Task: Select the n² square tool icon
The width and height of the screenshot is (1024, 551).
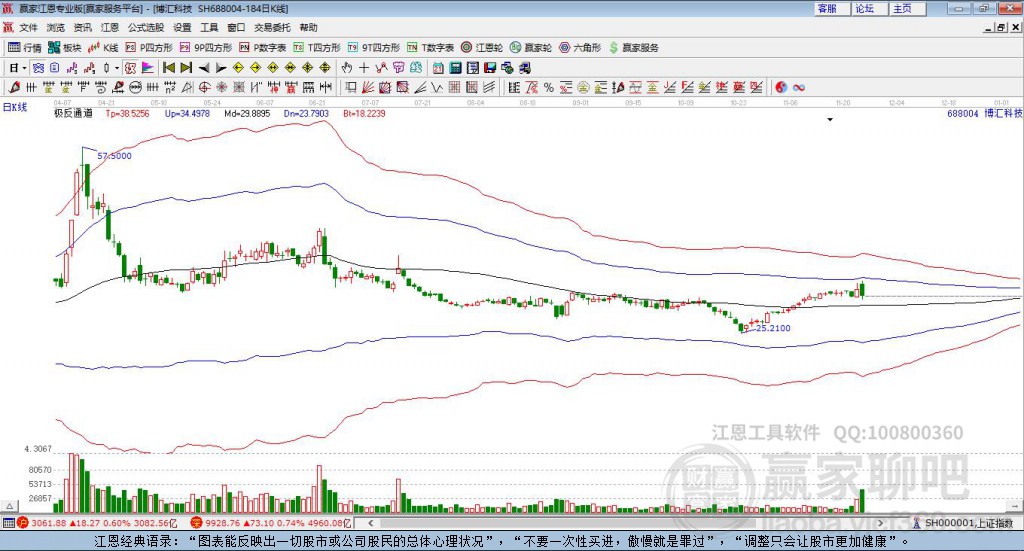Action: (x=170, y=87)
